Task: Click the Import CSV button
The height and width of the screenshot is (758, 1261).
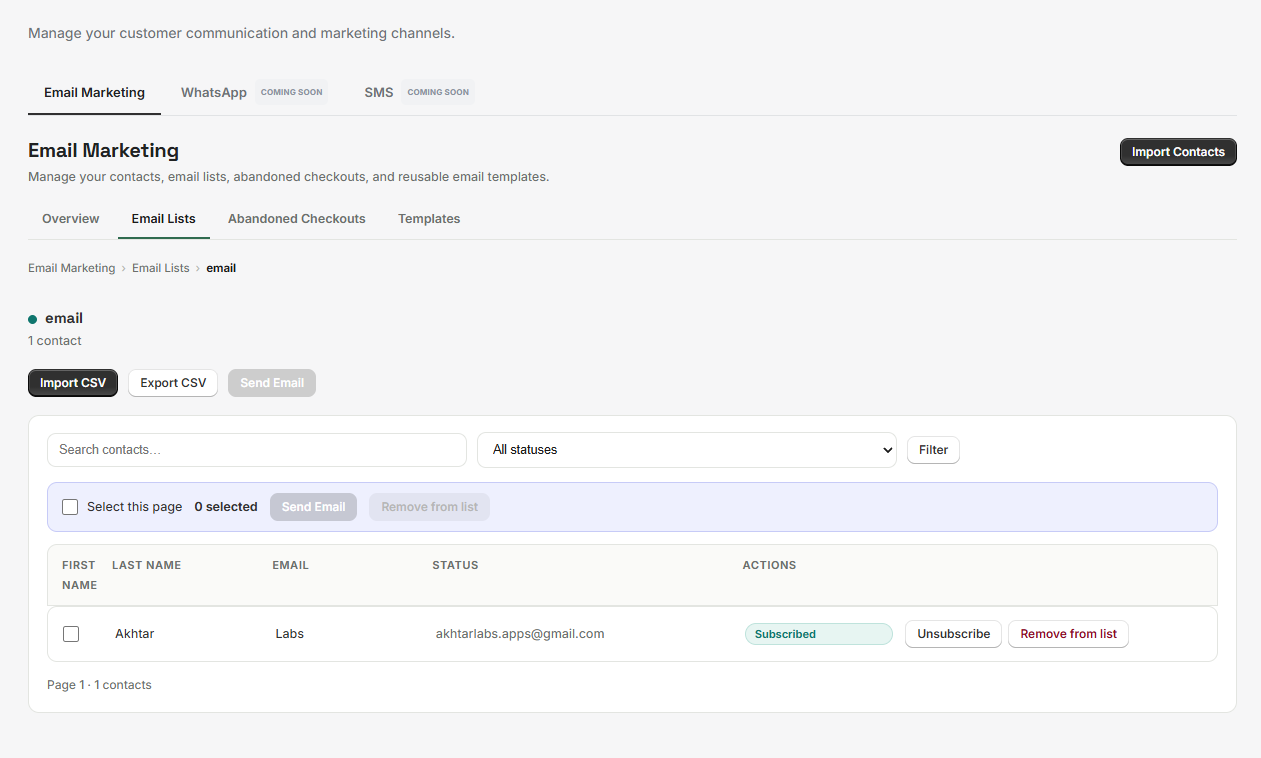Action: click(73, 383)
